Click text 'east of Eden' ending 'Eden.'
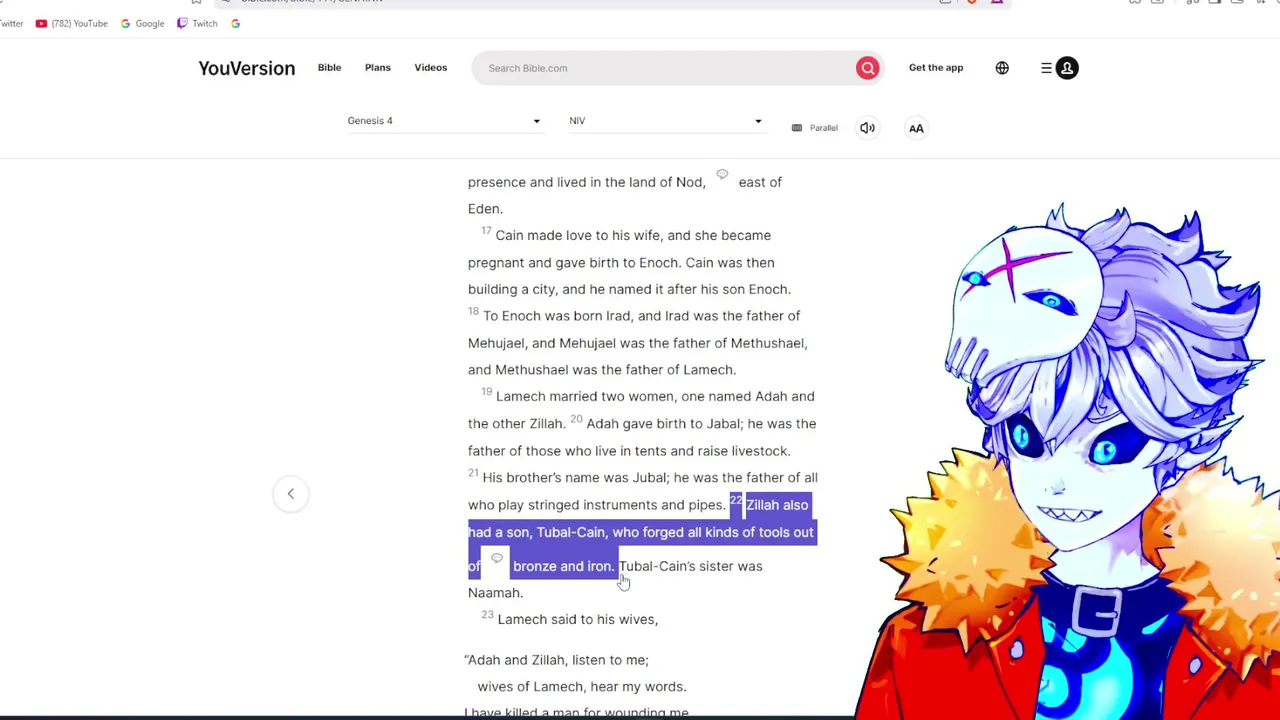The image size is (1280, 720). pyautogui.click(x=485, y=209)
